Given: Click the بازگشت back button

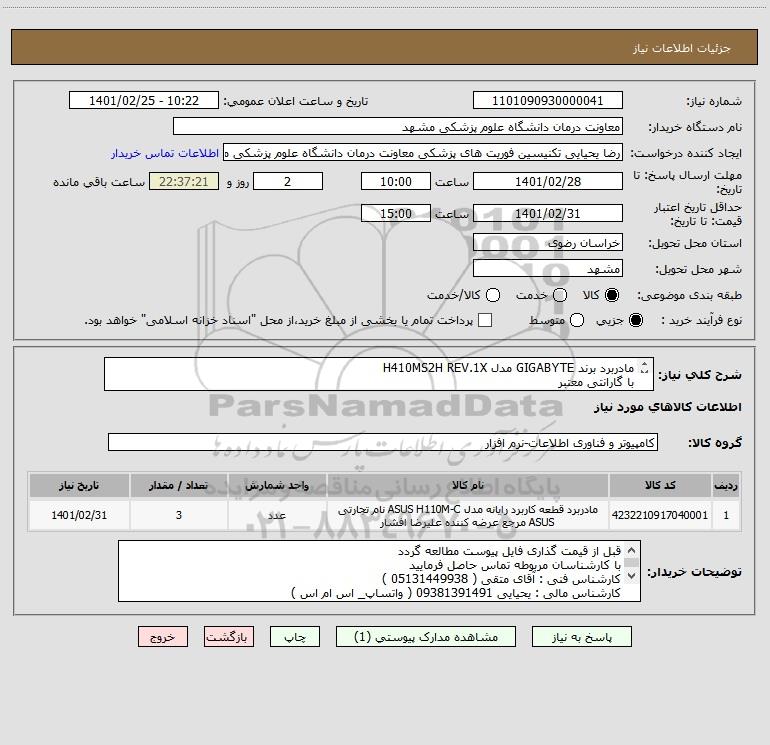Looking at the screenshot, I should [x=229, y=637].
